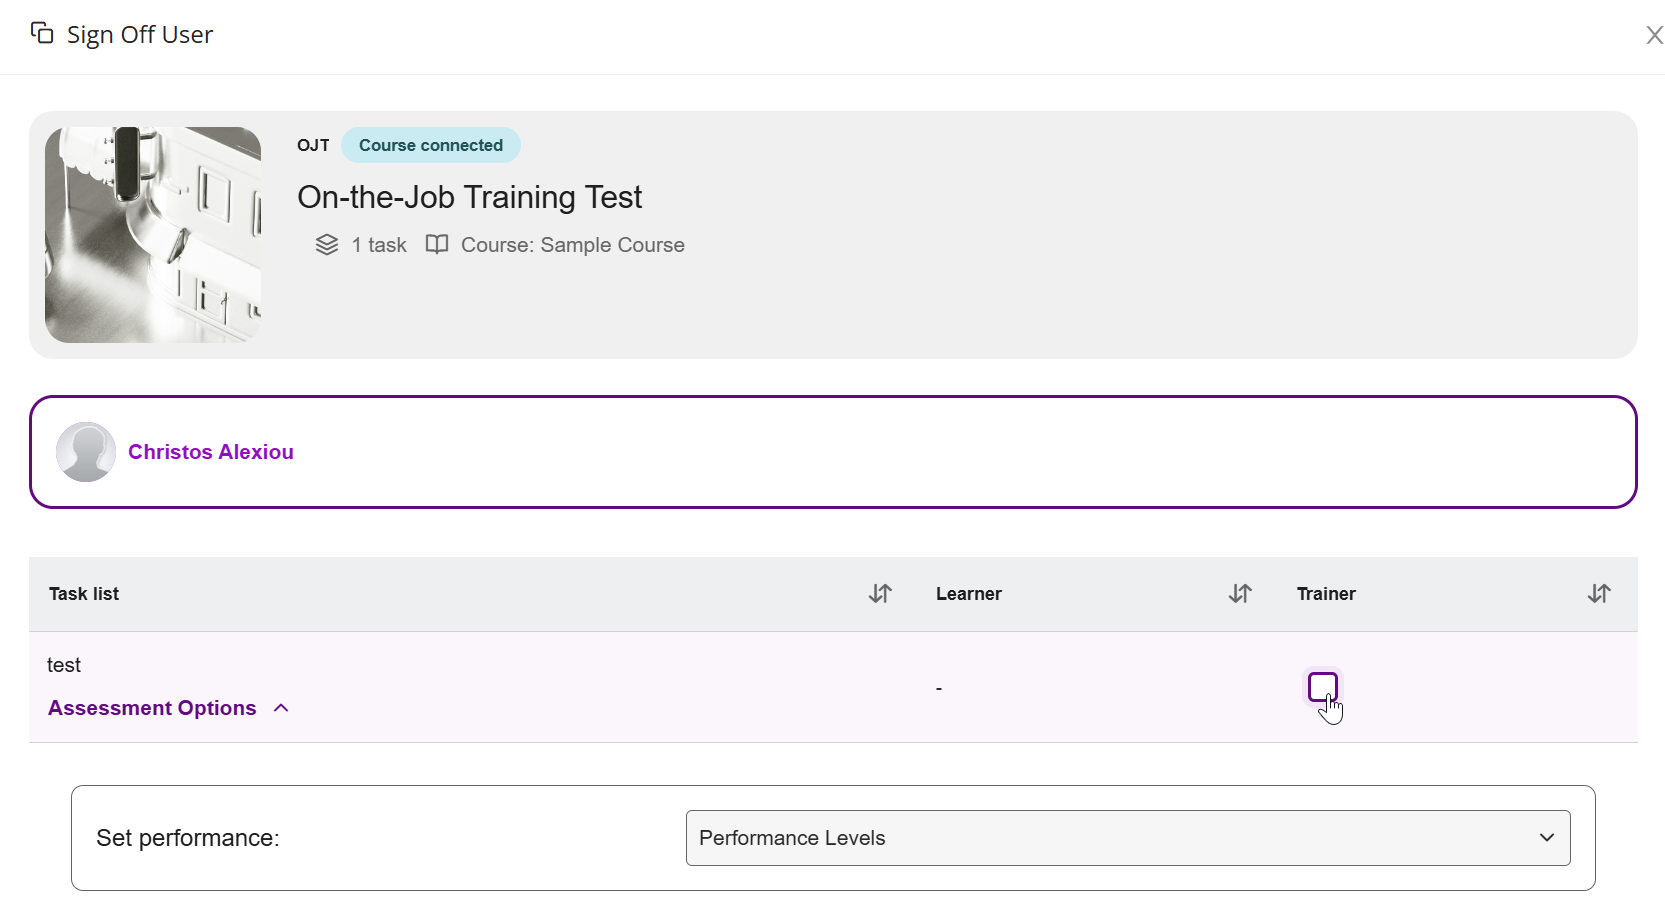Open the Christos Alexiou user link
The height and width of the screenshot is (915, 1665).
(x=211, y=452)
